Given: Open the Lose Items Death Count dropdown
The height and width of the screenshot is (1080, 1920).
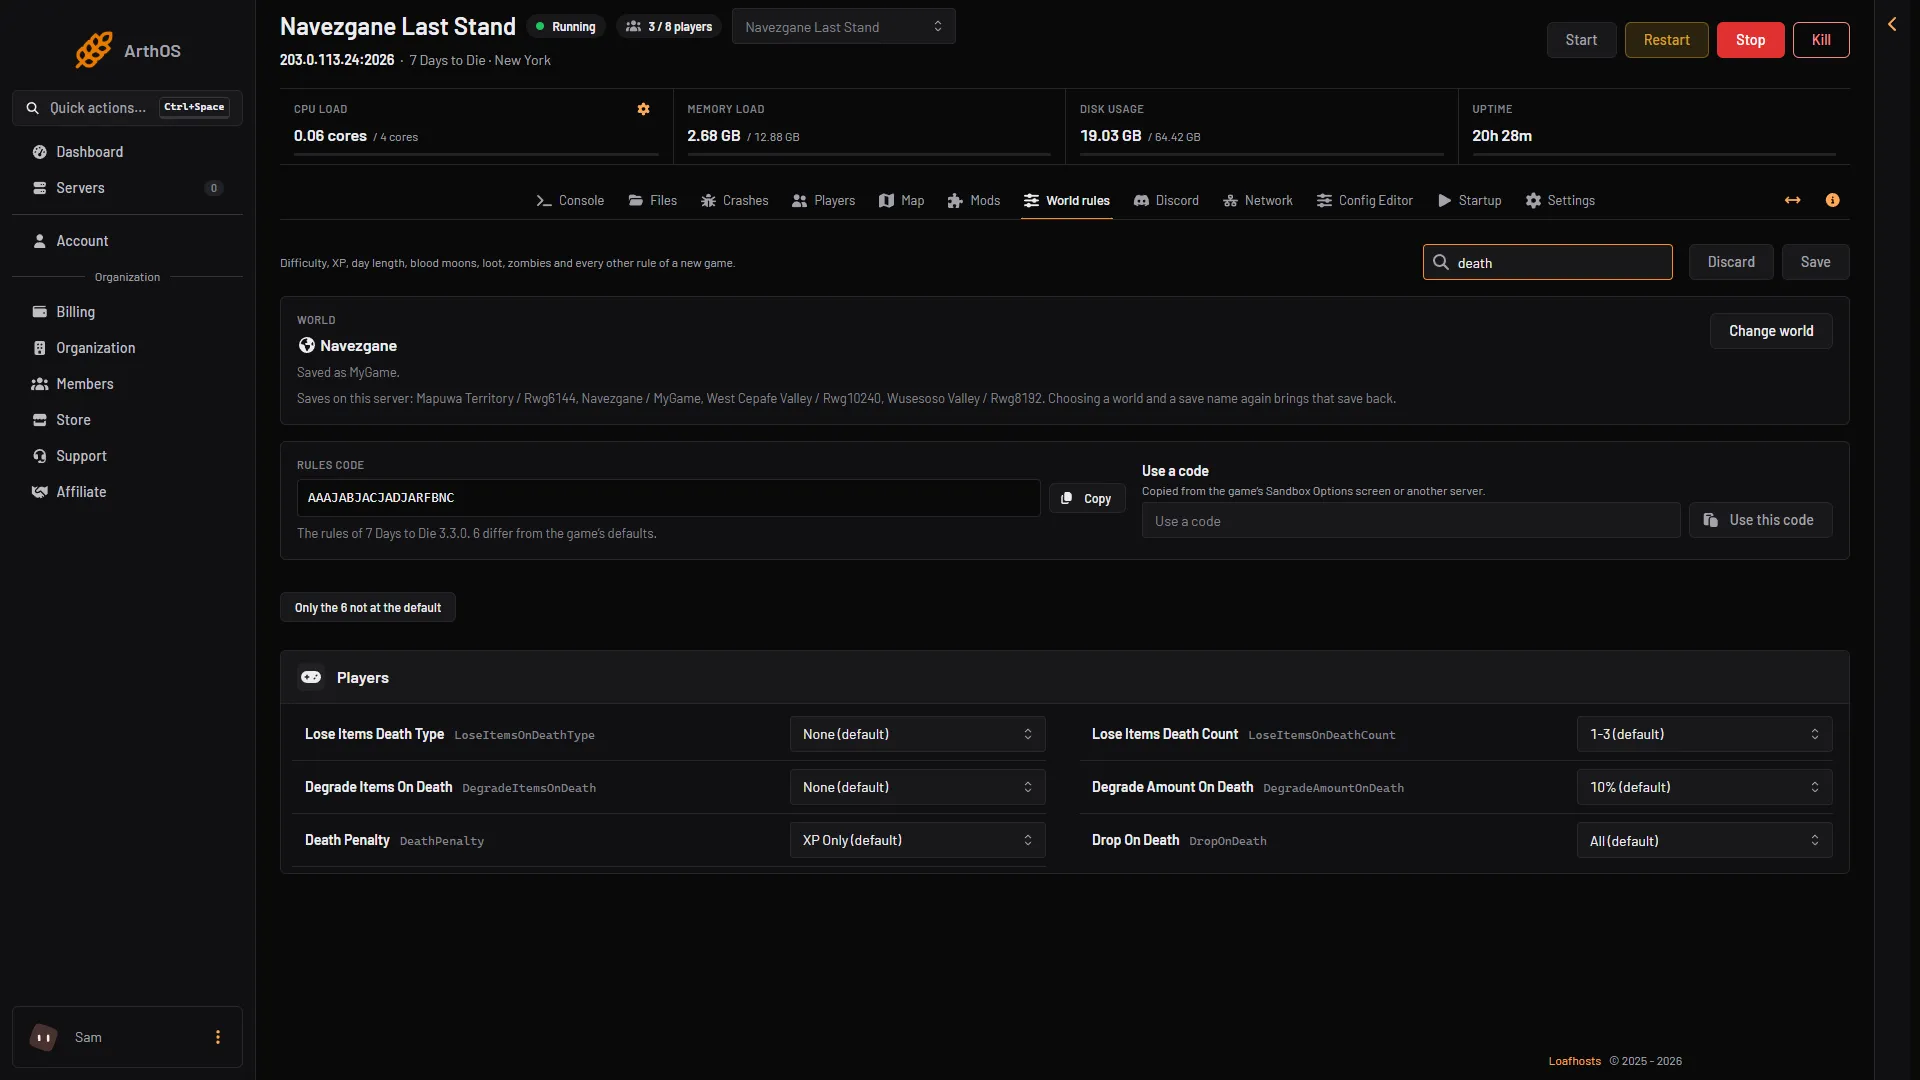Looking at the screenshot, I should [1704, 734].
